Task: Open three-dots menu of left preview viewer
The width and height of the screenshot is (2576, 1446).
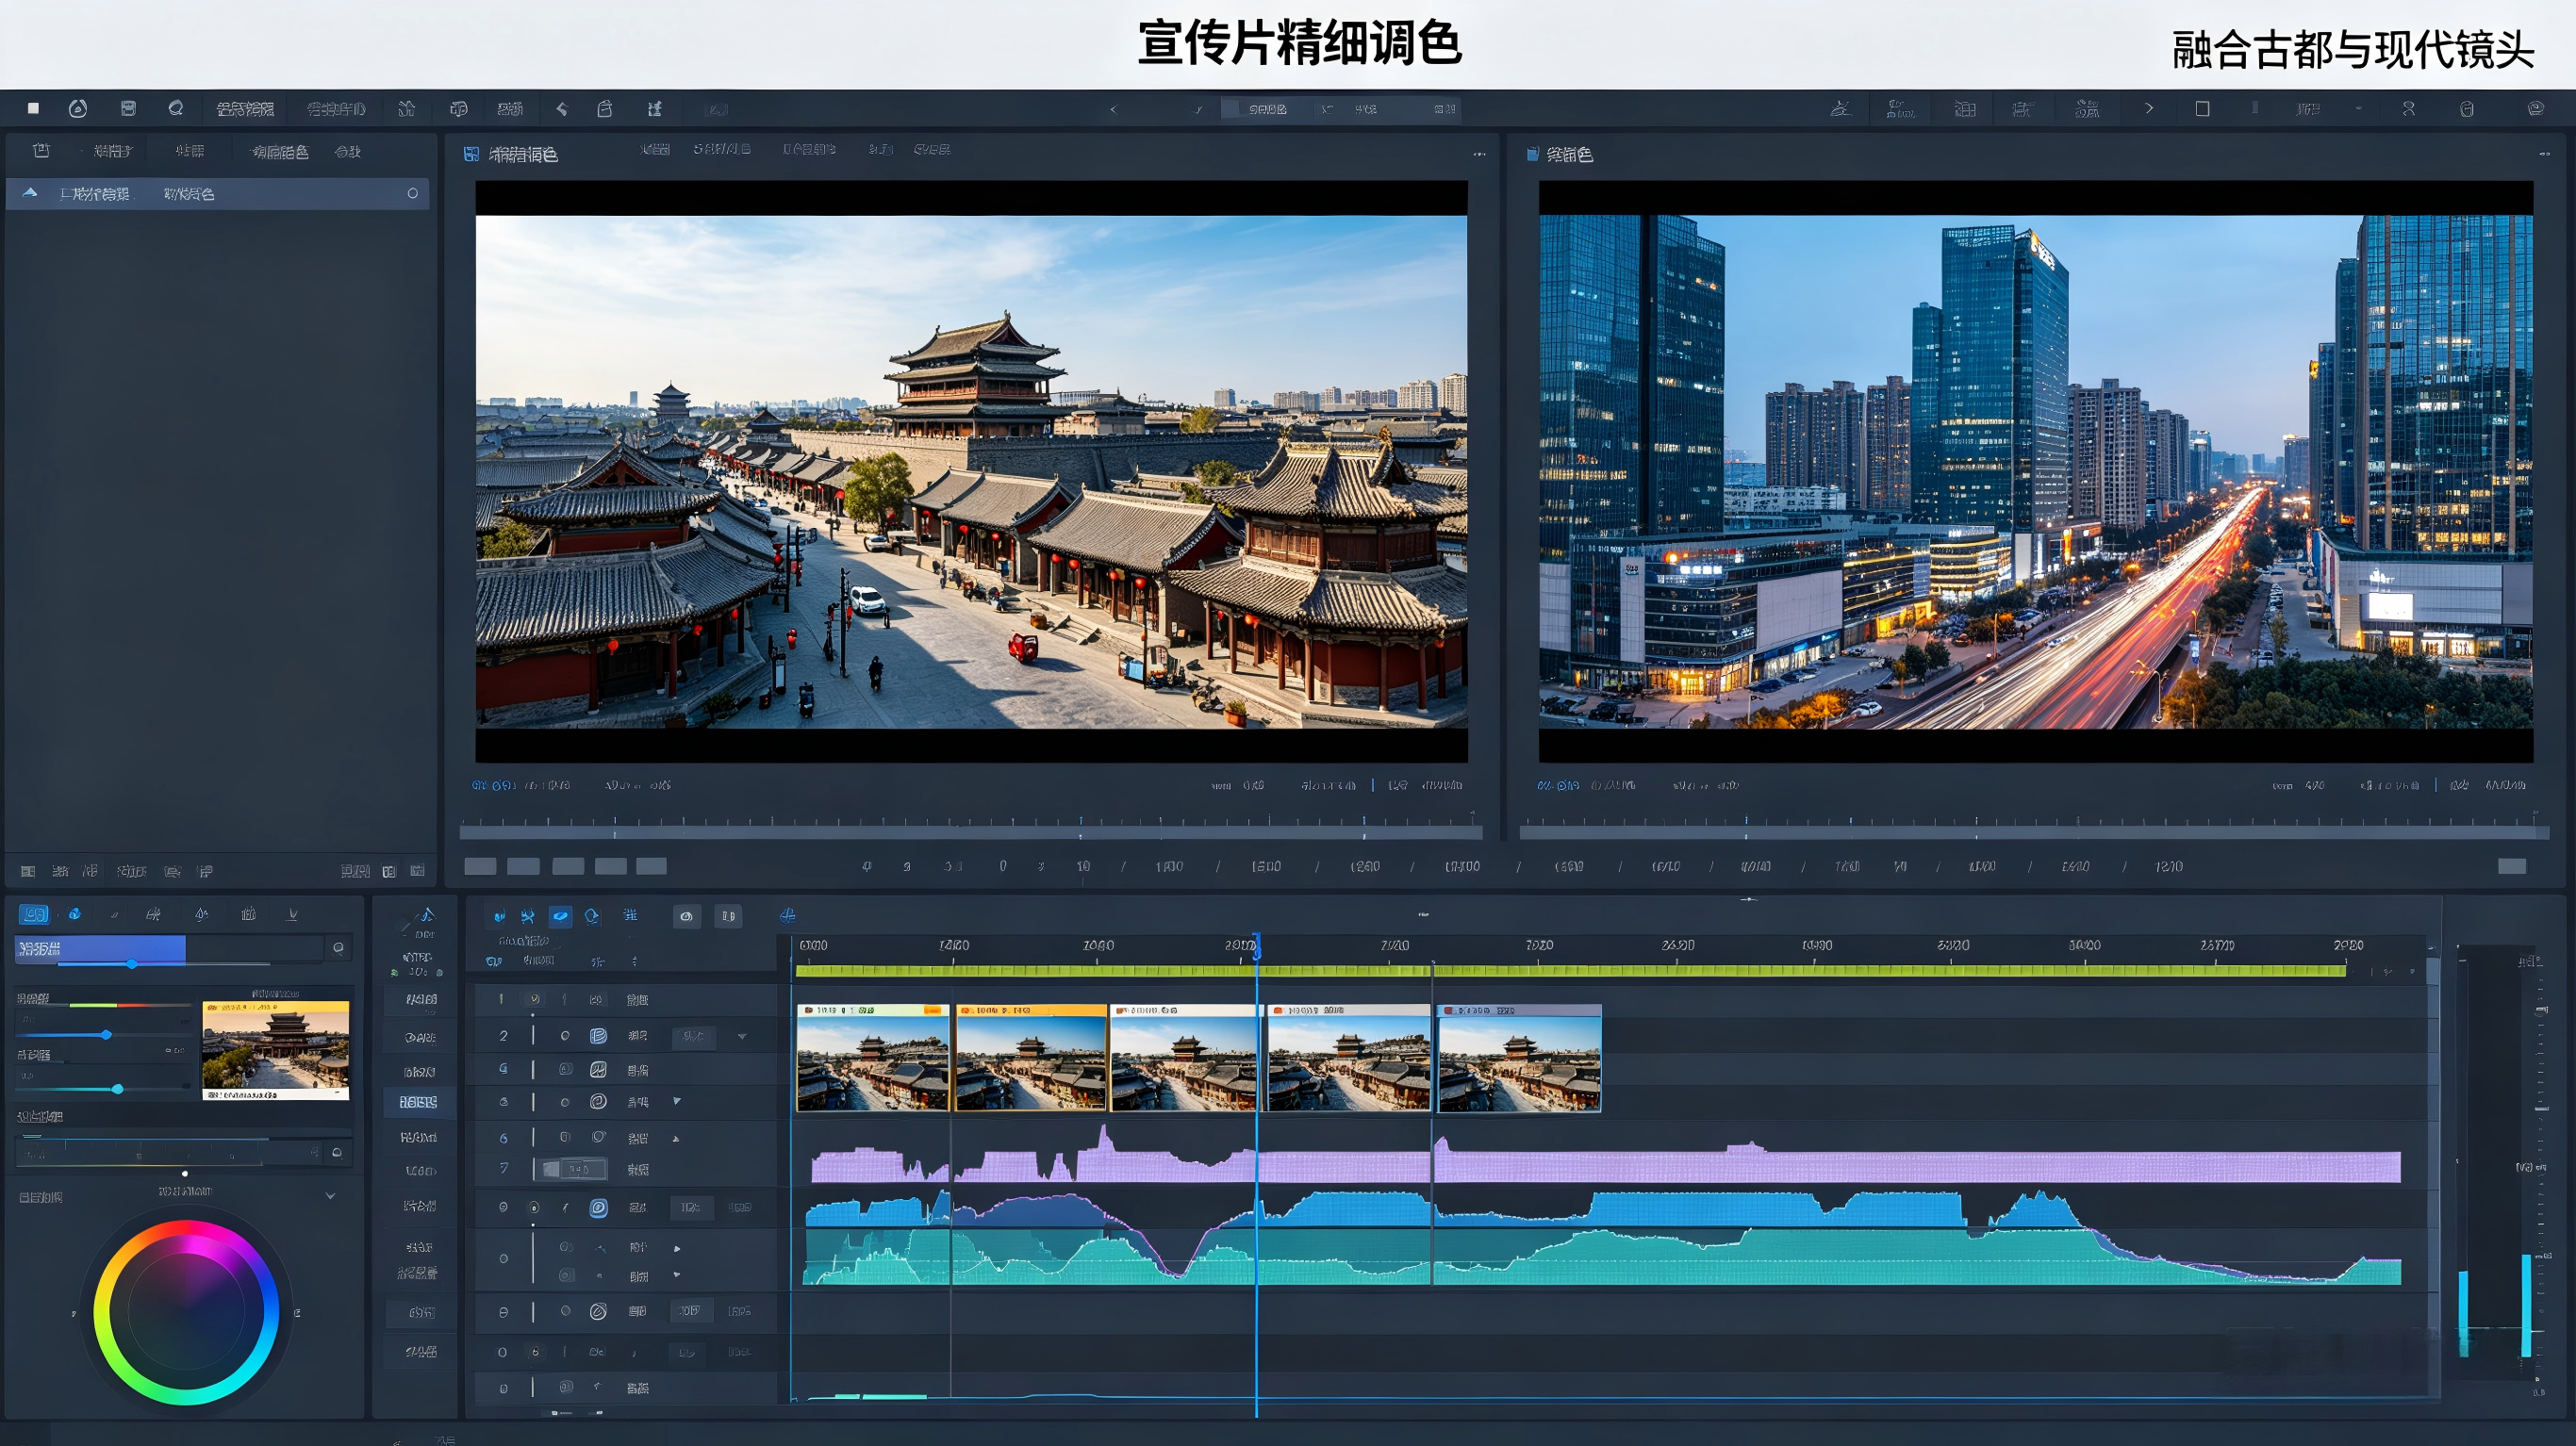Action: click(x=1479, y=154)
